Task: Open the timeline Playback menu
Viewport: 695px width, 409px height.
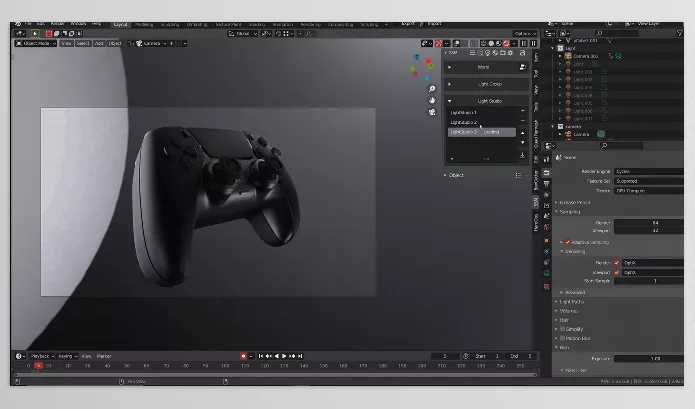Action: pyautogui.click(x=42, y=356)
